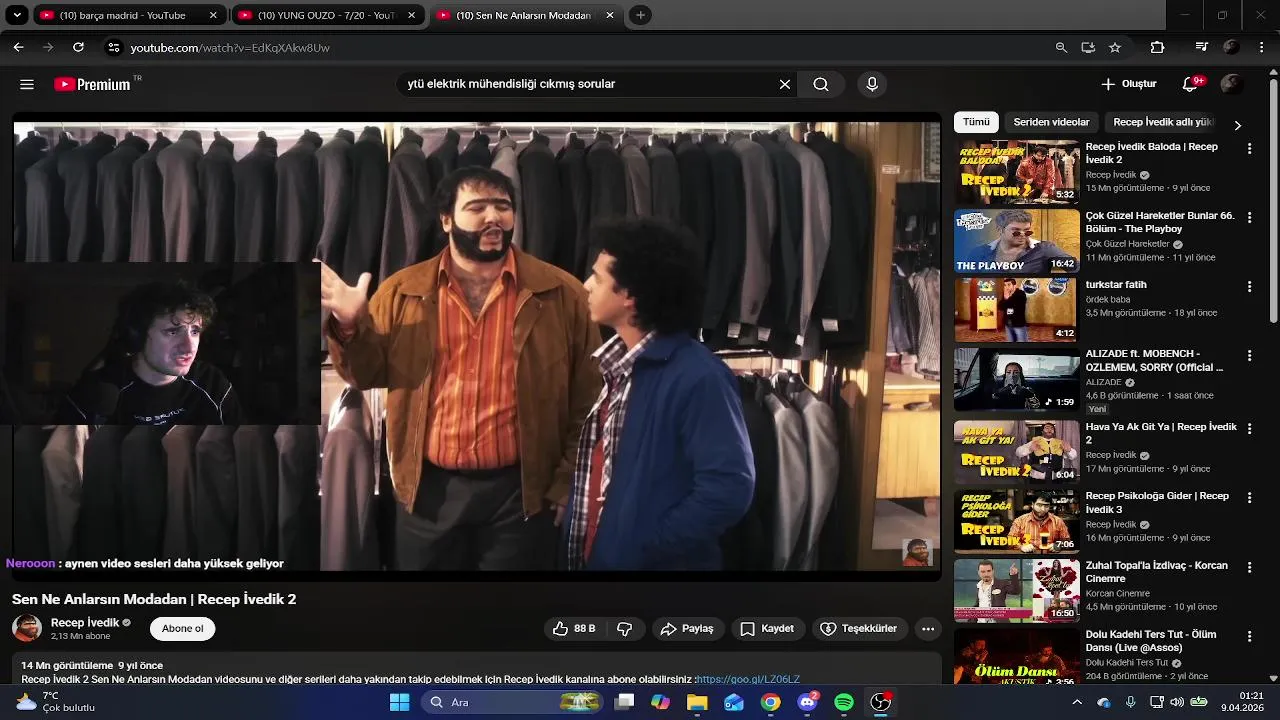Select the Seriden videolar chip

[1051, 122]
